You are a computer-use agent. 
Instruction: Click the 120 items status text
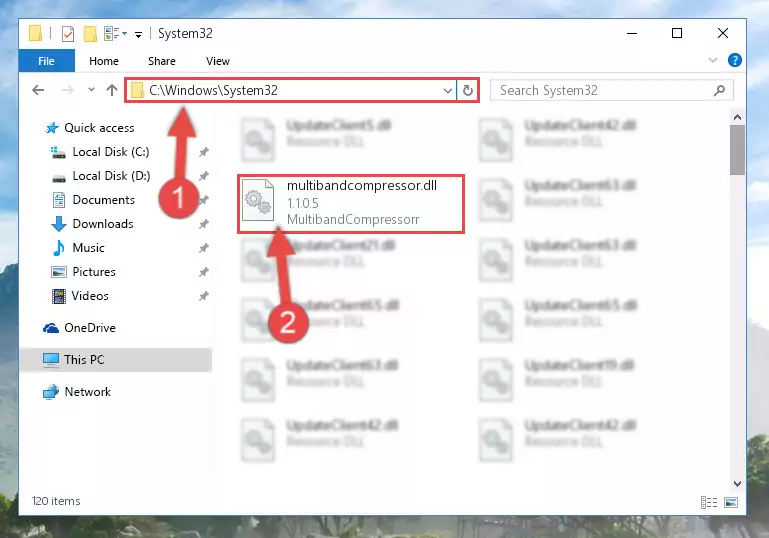(56, 501)
